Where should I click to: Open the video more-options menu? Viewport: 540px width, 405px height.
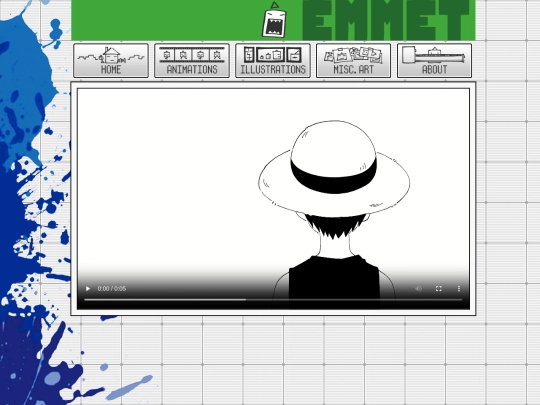pyautogui.click(x=459, y=289)
